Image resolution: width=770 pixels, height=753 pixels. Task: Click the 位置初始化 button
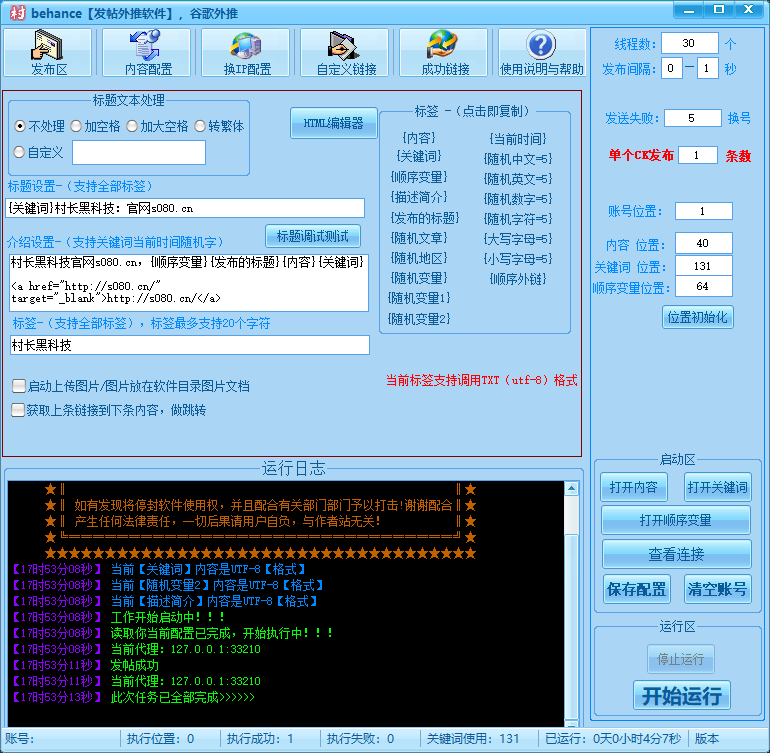[697, 317]
